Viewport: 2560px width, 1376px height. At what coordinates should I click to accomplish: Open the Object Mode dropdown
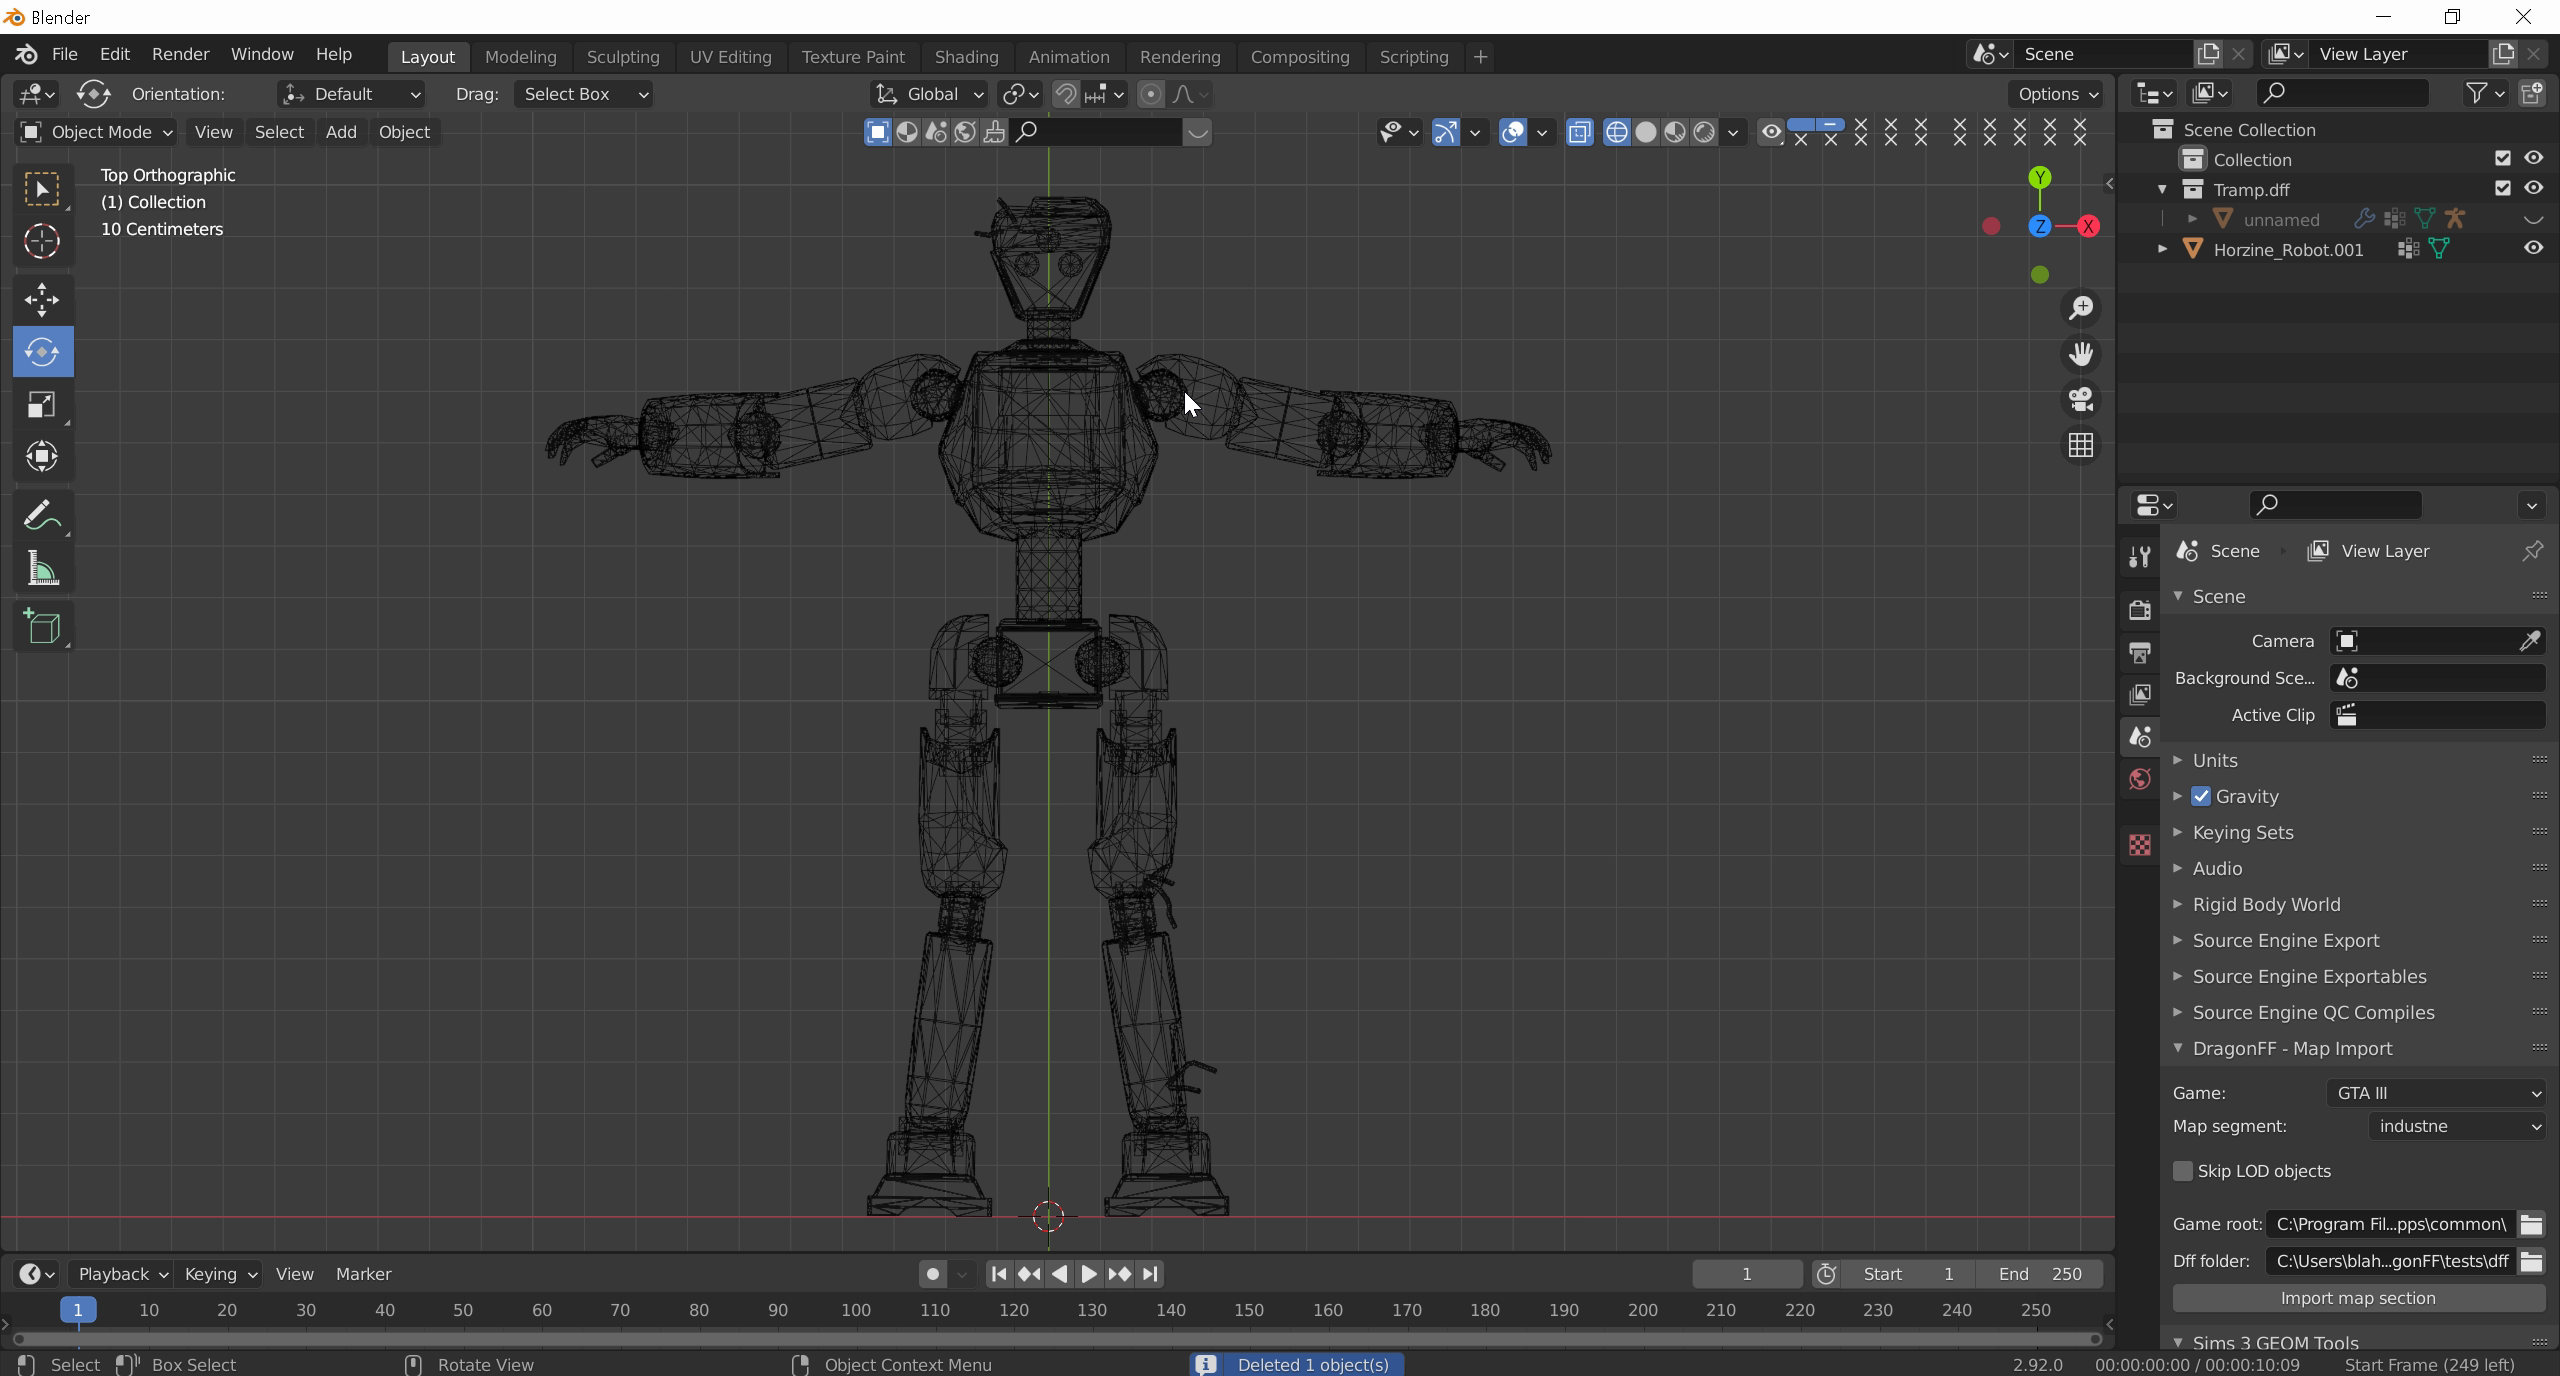tap(96, 132)
